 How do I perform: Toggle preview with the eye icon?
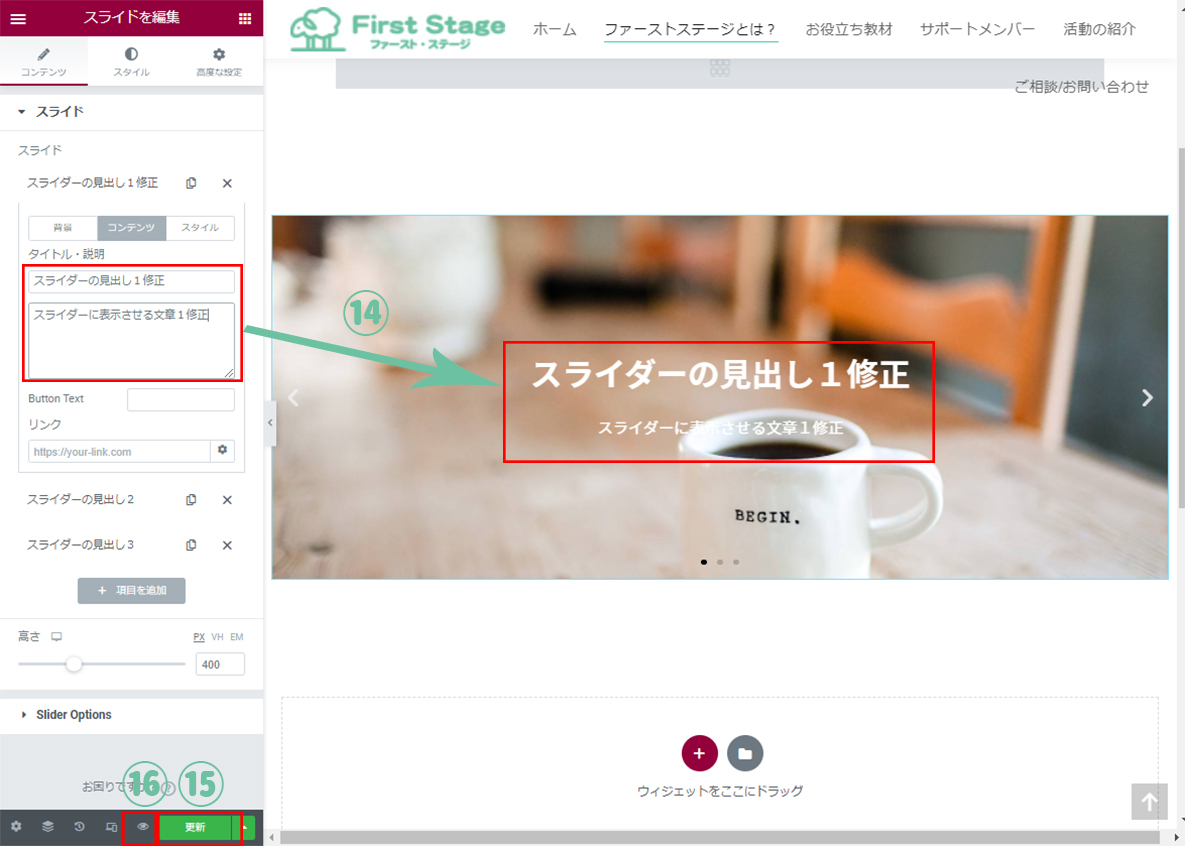point(143,827)
